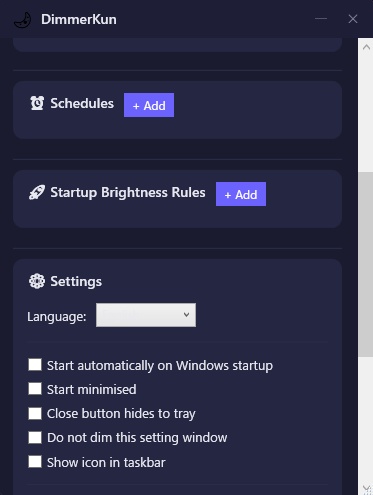Select the Settings section heading
This screenshot has height=495, width=373.
click(x=76, y=282)
